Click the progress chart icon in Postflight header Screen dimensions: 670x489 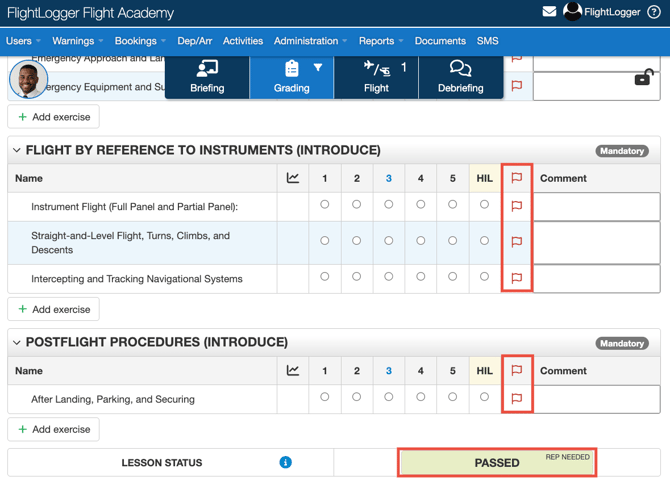(293, 370)
